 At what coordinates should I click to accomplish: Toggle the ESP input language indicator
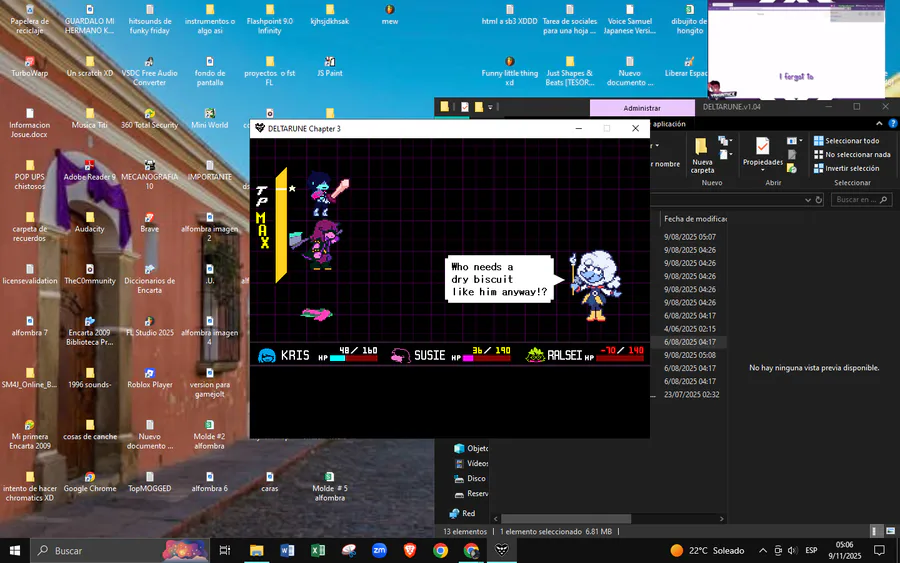[811, 550]
